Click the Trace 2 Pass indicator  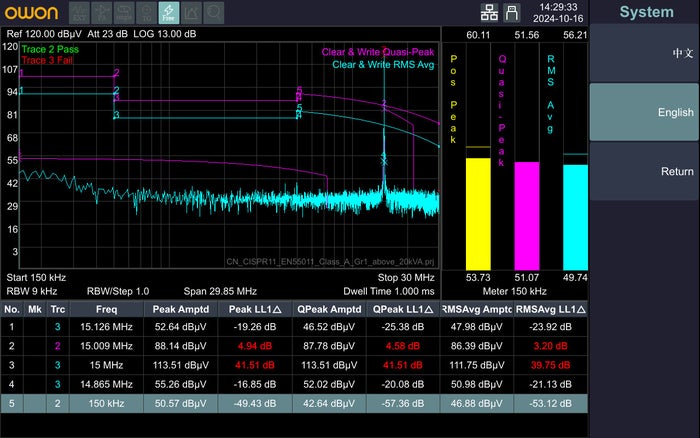pos(50,49)
